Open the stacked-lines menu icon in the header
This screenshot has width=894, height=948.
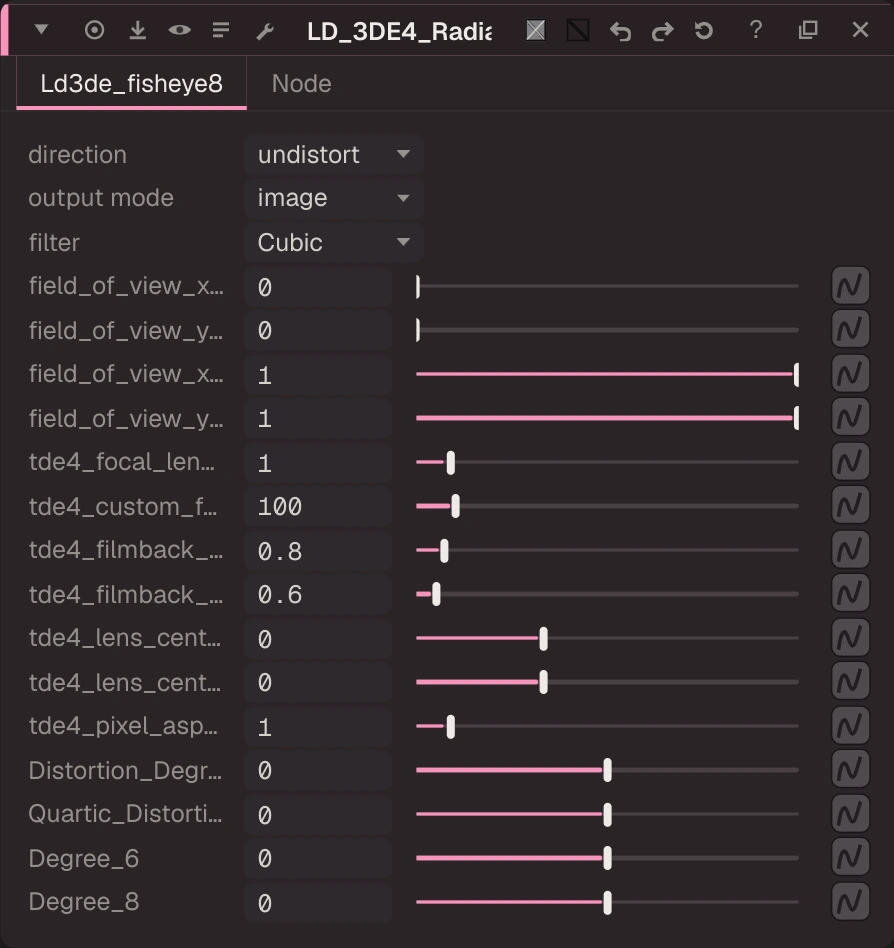[221, 30]
